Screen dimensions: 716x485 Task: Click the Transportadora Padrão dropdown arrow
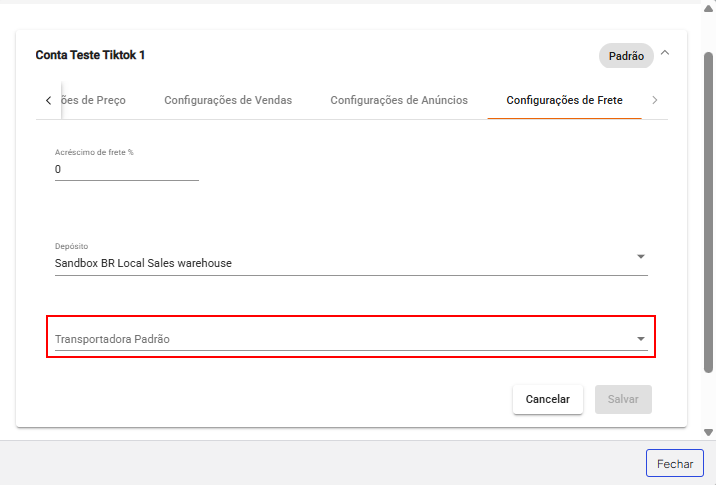click(640, 339)
